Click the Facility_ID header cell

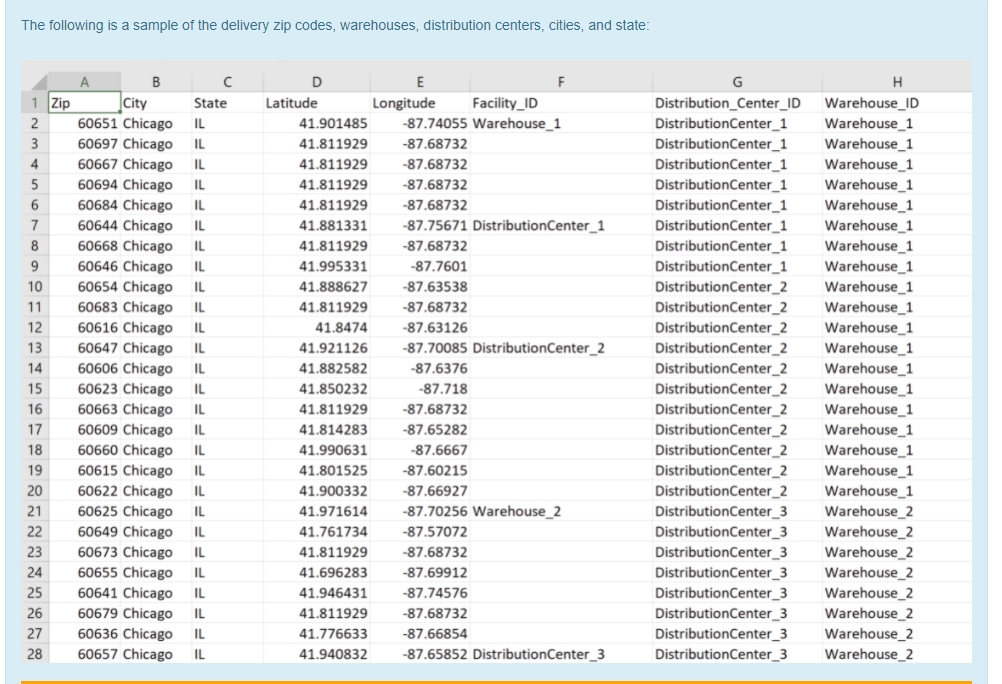coord(561,103)
